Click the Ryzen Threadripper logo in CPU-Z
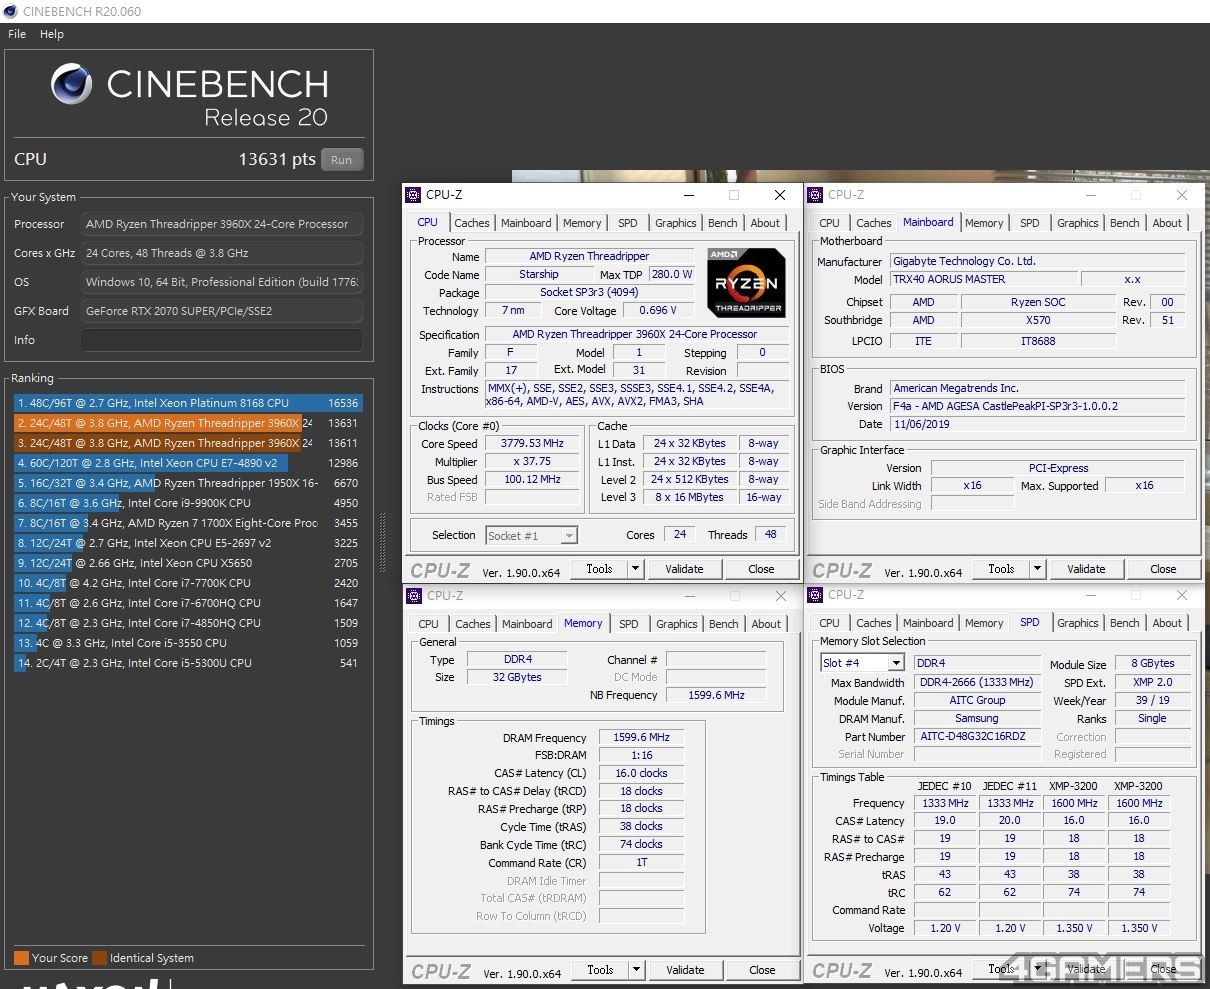 tap(745, 282)
